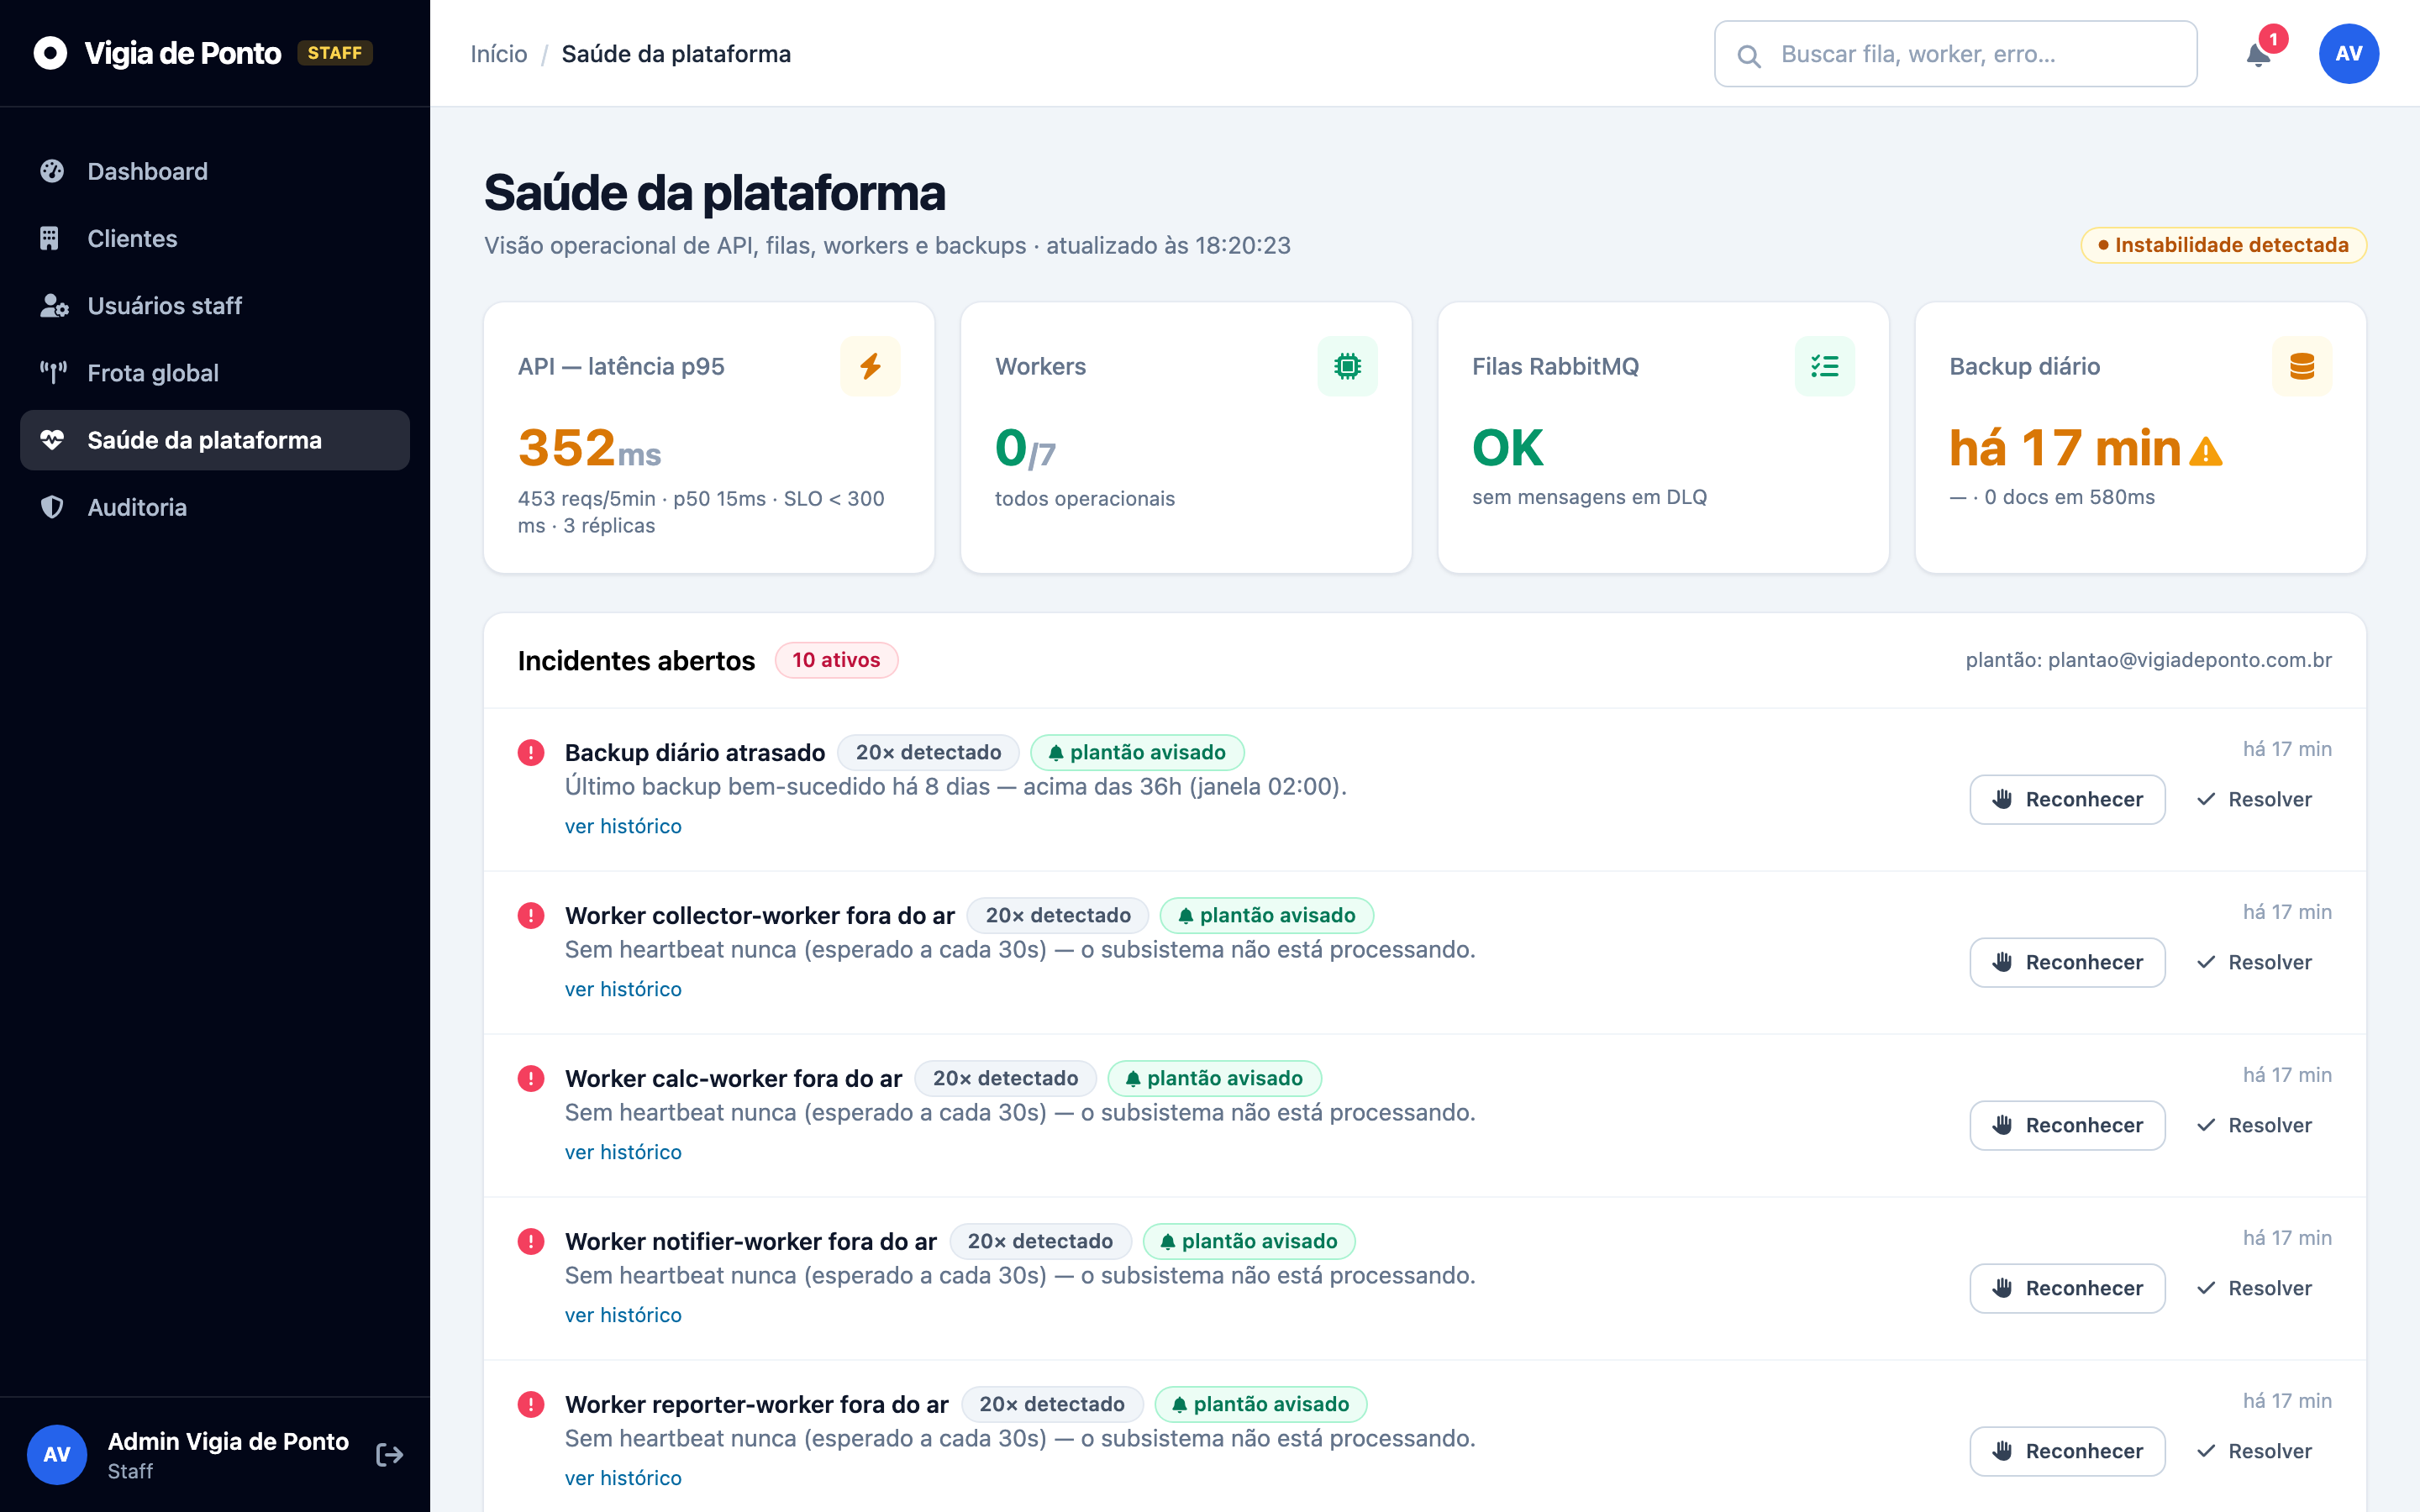Click the alert icon for collector-worker incident
The image size is (2420, 1512).
tap(531, 915)
